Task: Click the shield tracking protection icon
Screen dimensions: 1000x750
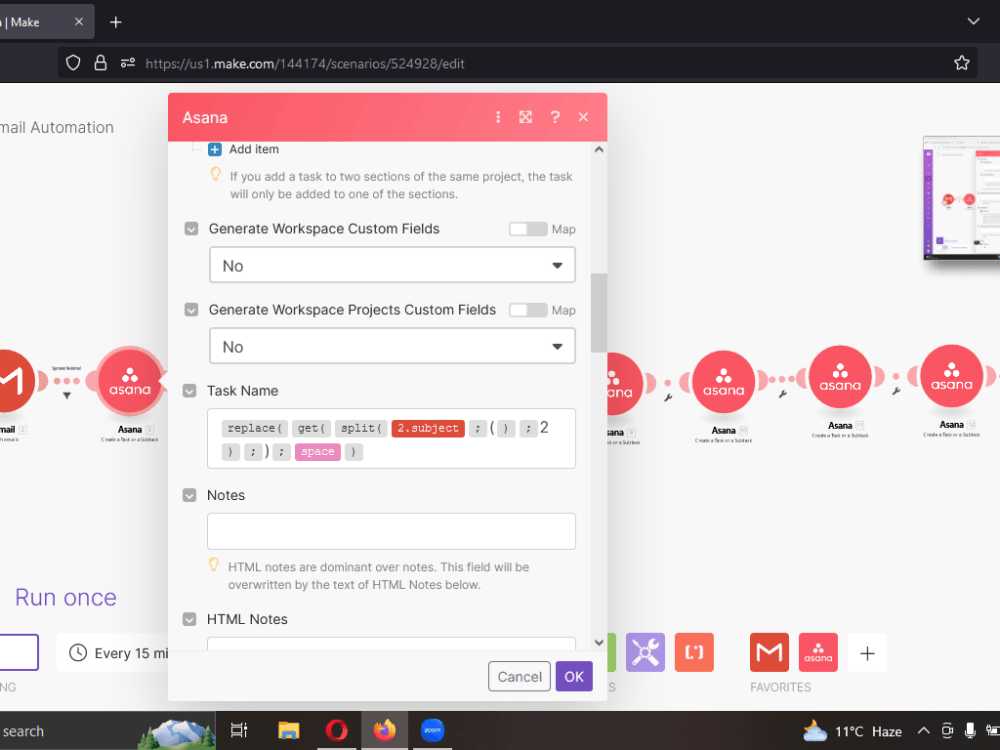Action: coord(73,63)
